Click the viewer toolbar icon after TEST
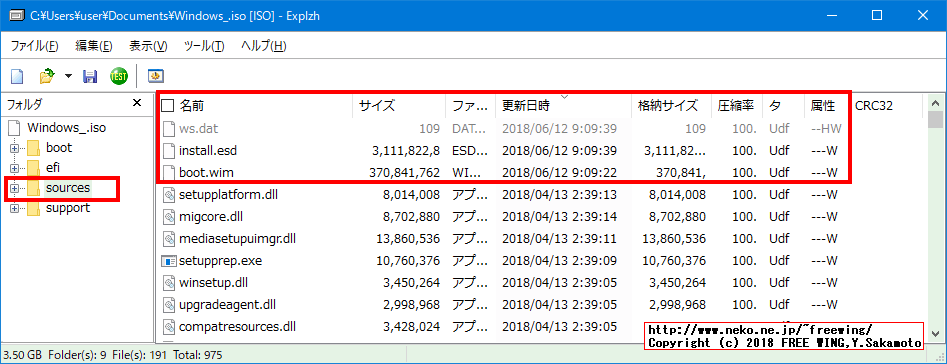Viewport: 947px width, 364px height. click(x=156, y=76)
